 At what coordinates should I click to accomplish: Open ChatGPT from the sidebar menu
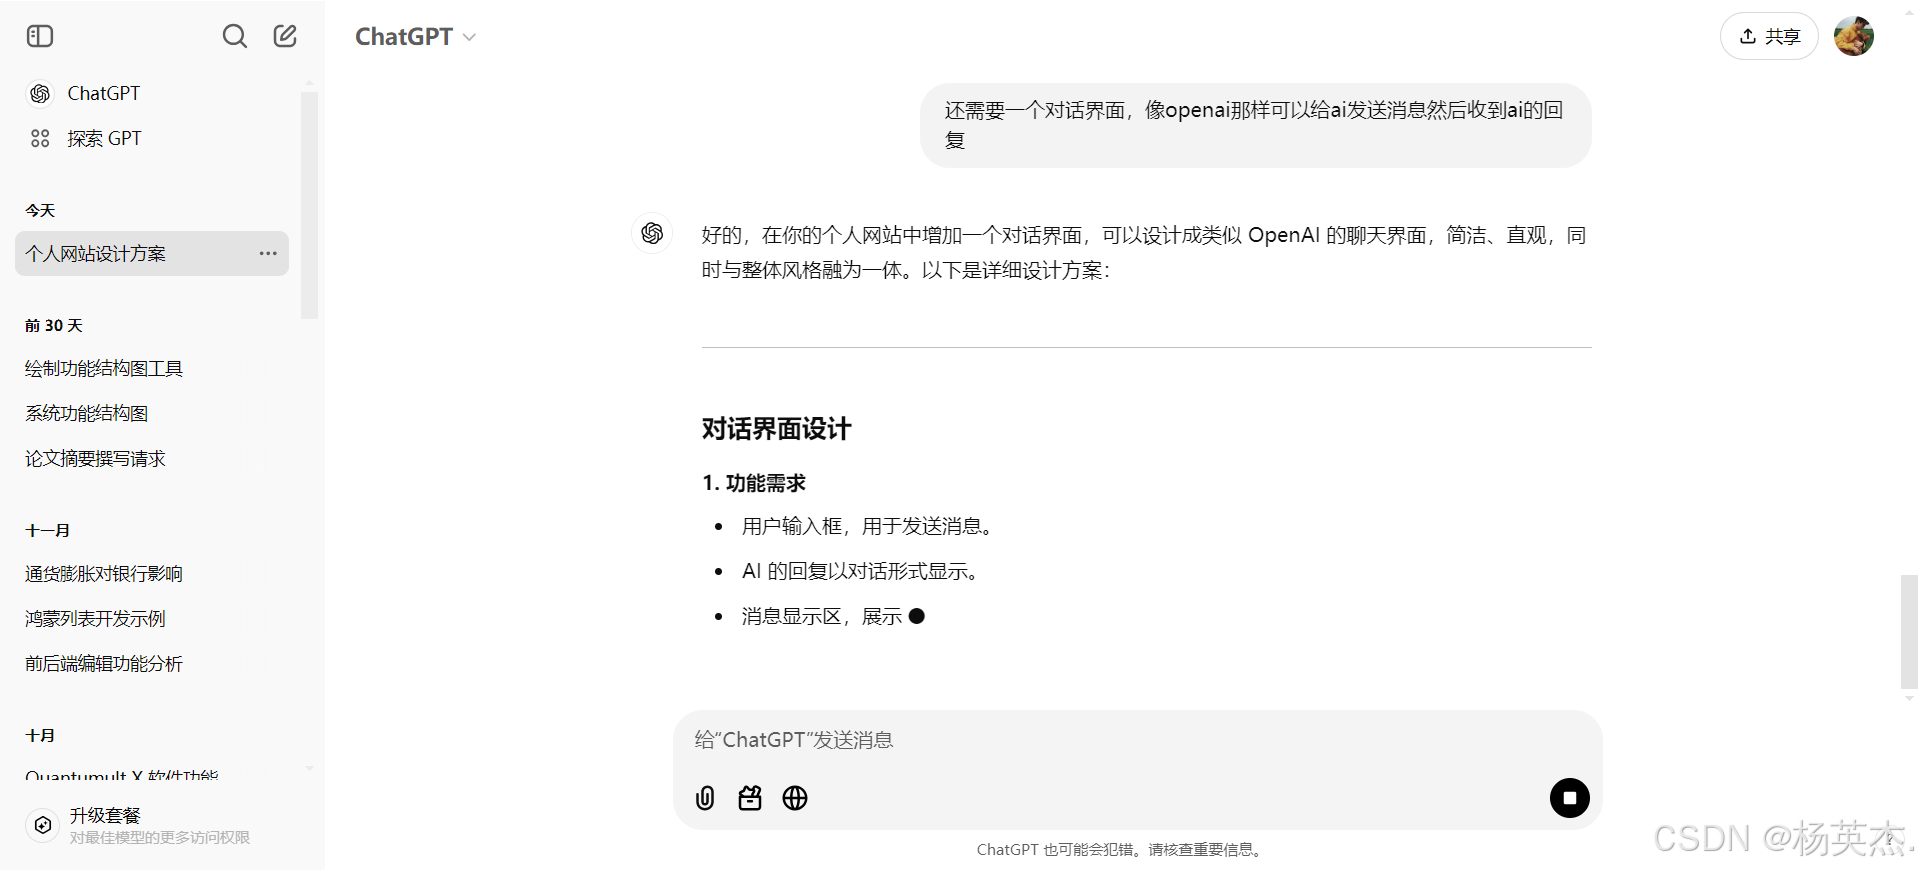click(104, 93)
